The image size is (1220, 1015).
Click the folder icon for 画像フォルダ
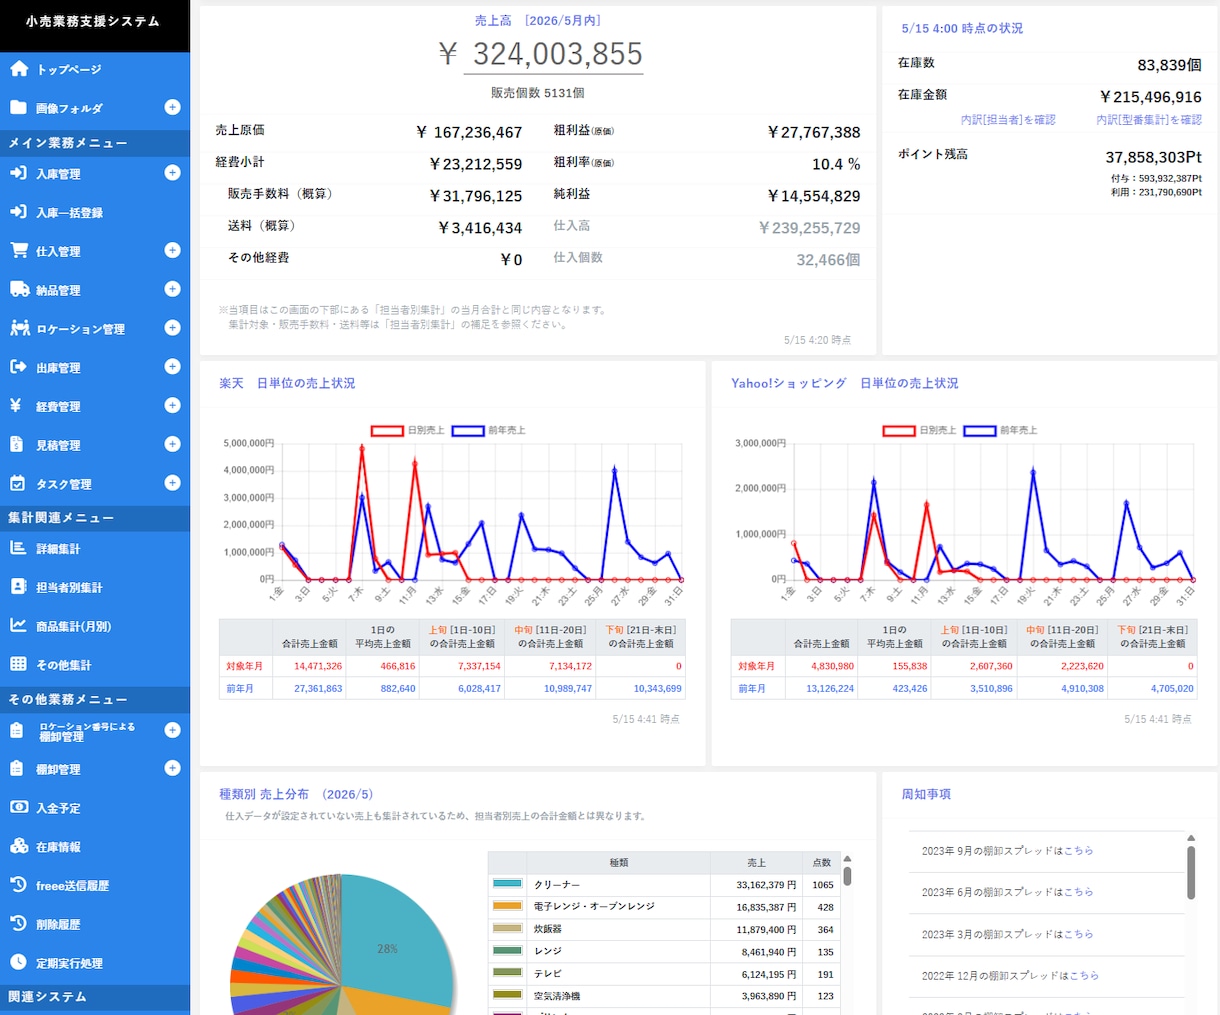point(19,108)
